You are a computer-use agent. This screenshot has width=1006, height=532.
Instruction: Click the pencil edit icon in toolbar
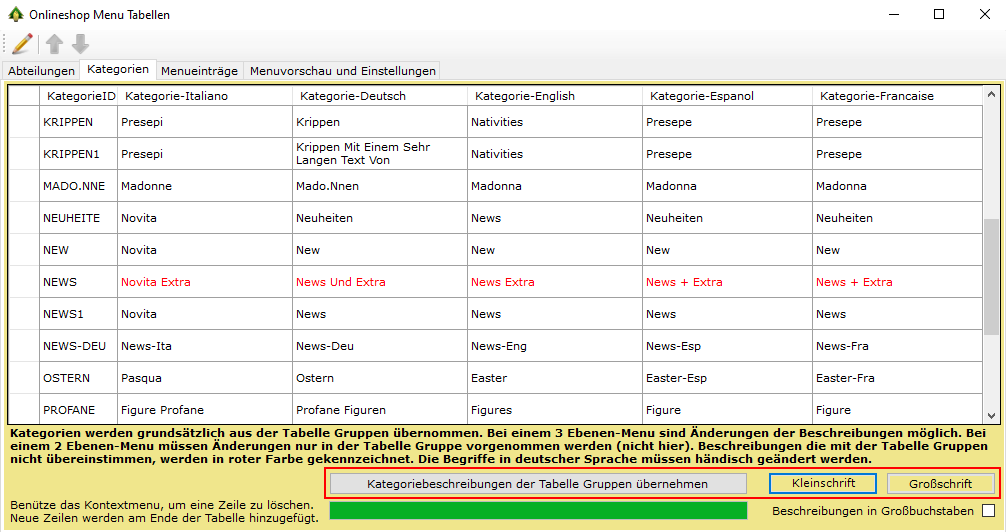click(22, 44)
